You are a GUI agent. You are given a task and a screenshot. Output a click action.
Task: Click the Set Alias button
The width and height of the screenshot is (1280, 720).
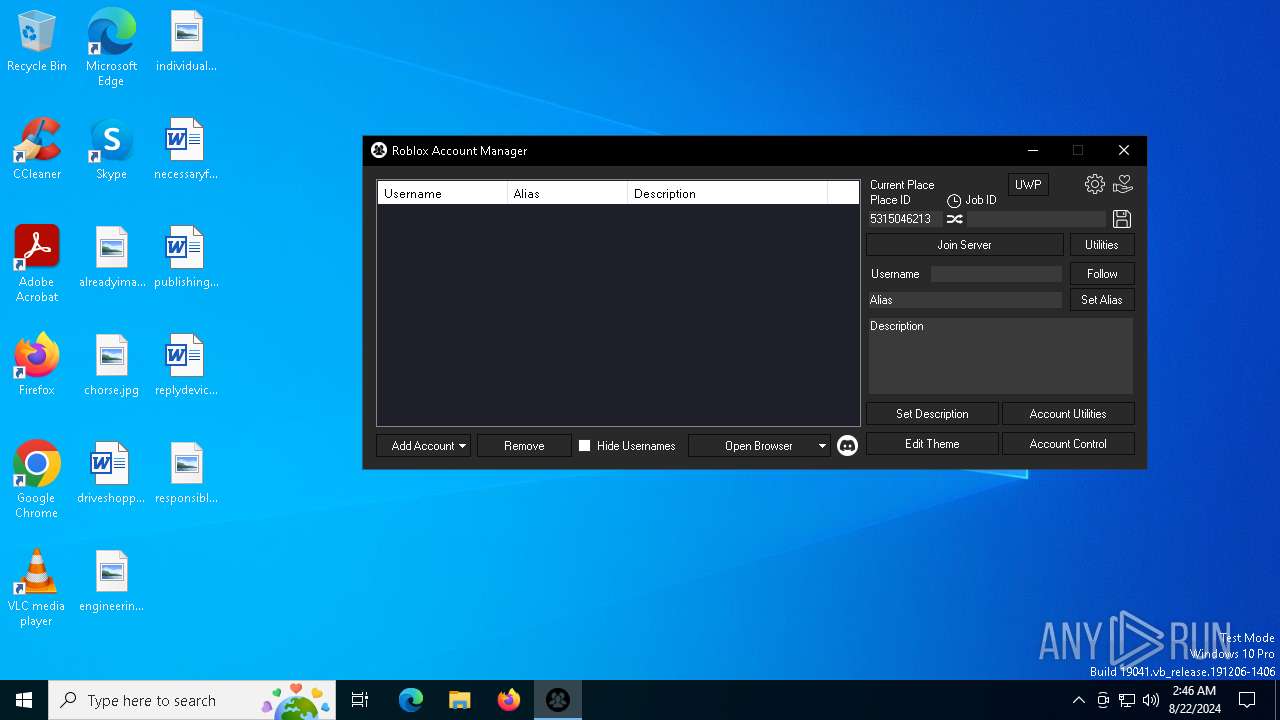coord(1102,300)
